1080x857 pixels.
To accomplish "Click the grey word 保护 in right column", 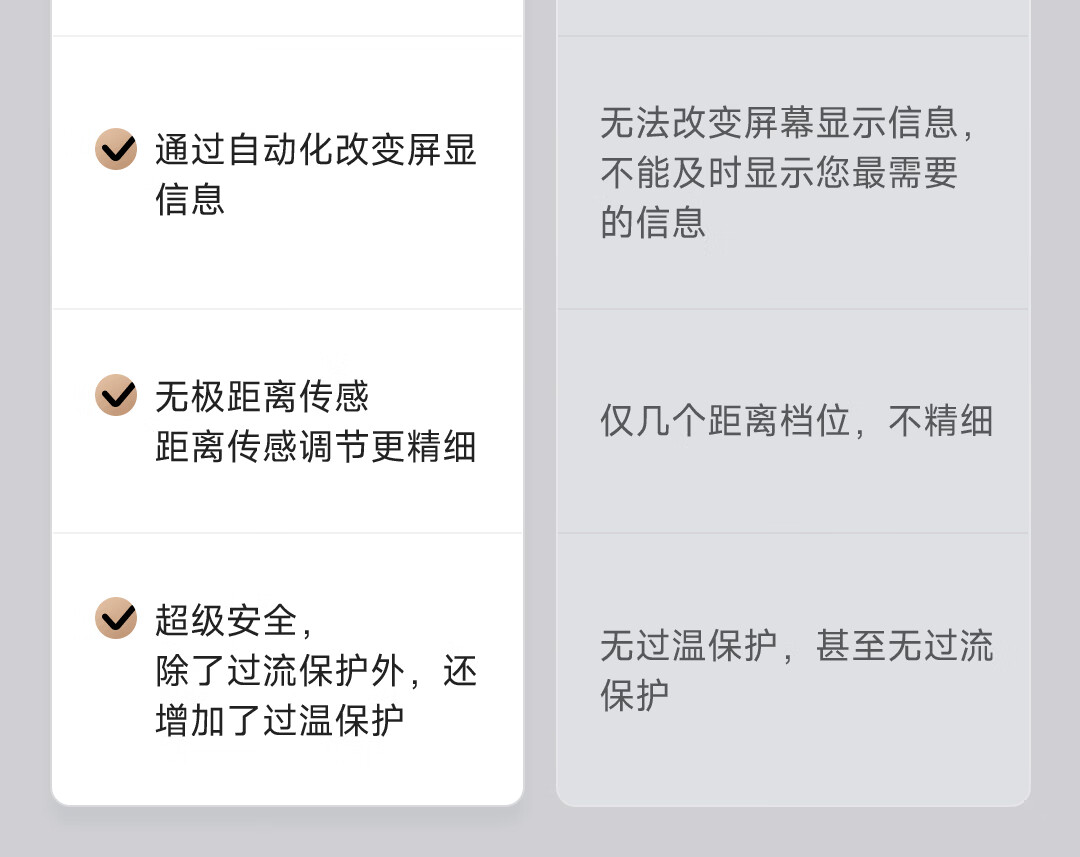I will click(635, 696).
